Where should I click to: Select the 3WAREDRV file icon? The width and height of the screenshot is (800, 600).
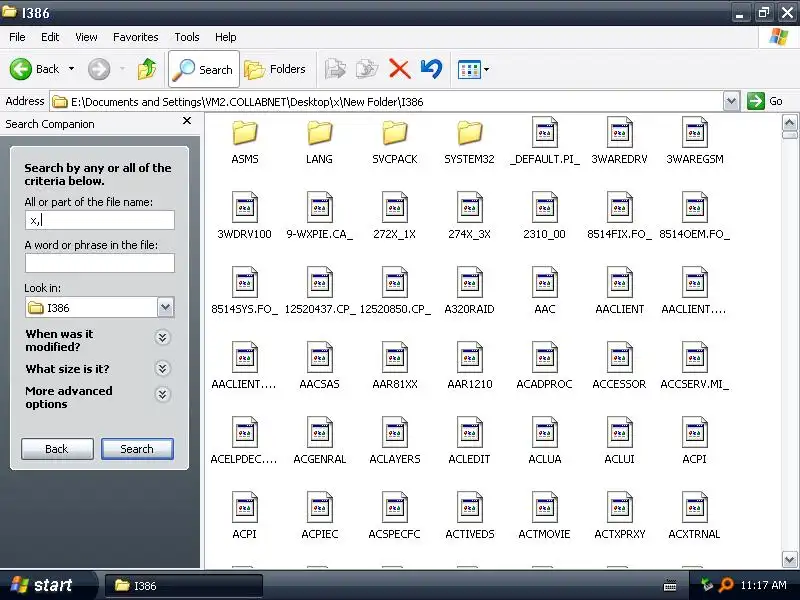620,132
